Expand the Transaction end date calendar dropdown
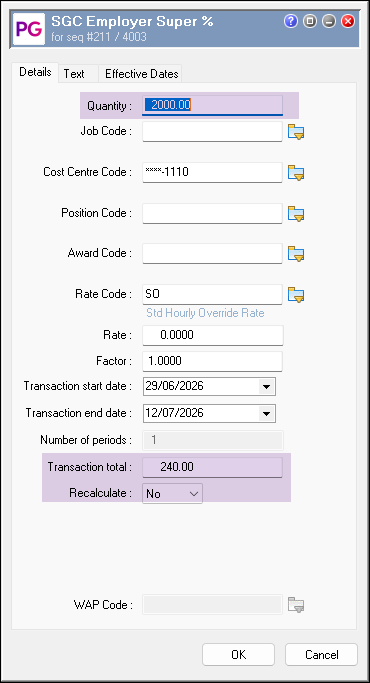Viewport: 370px width, 683px height. 266,413
